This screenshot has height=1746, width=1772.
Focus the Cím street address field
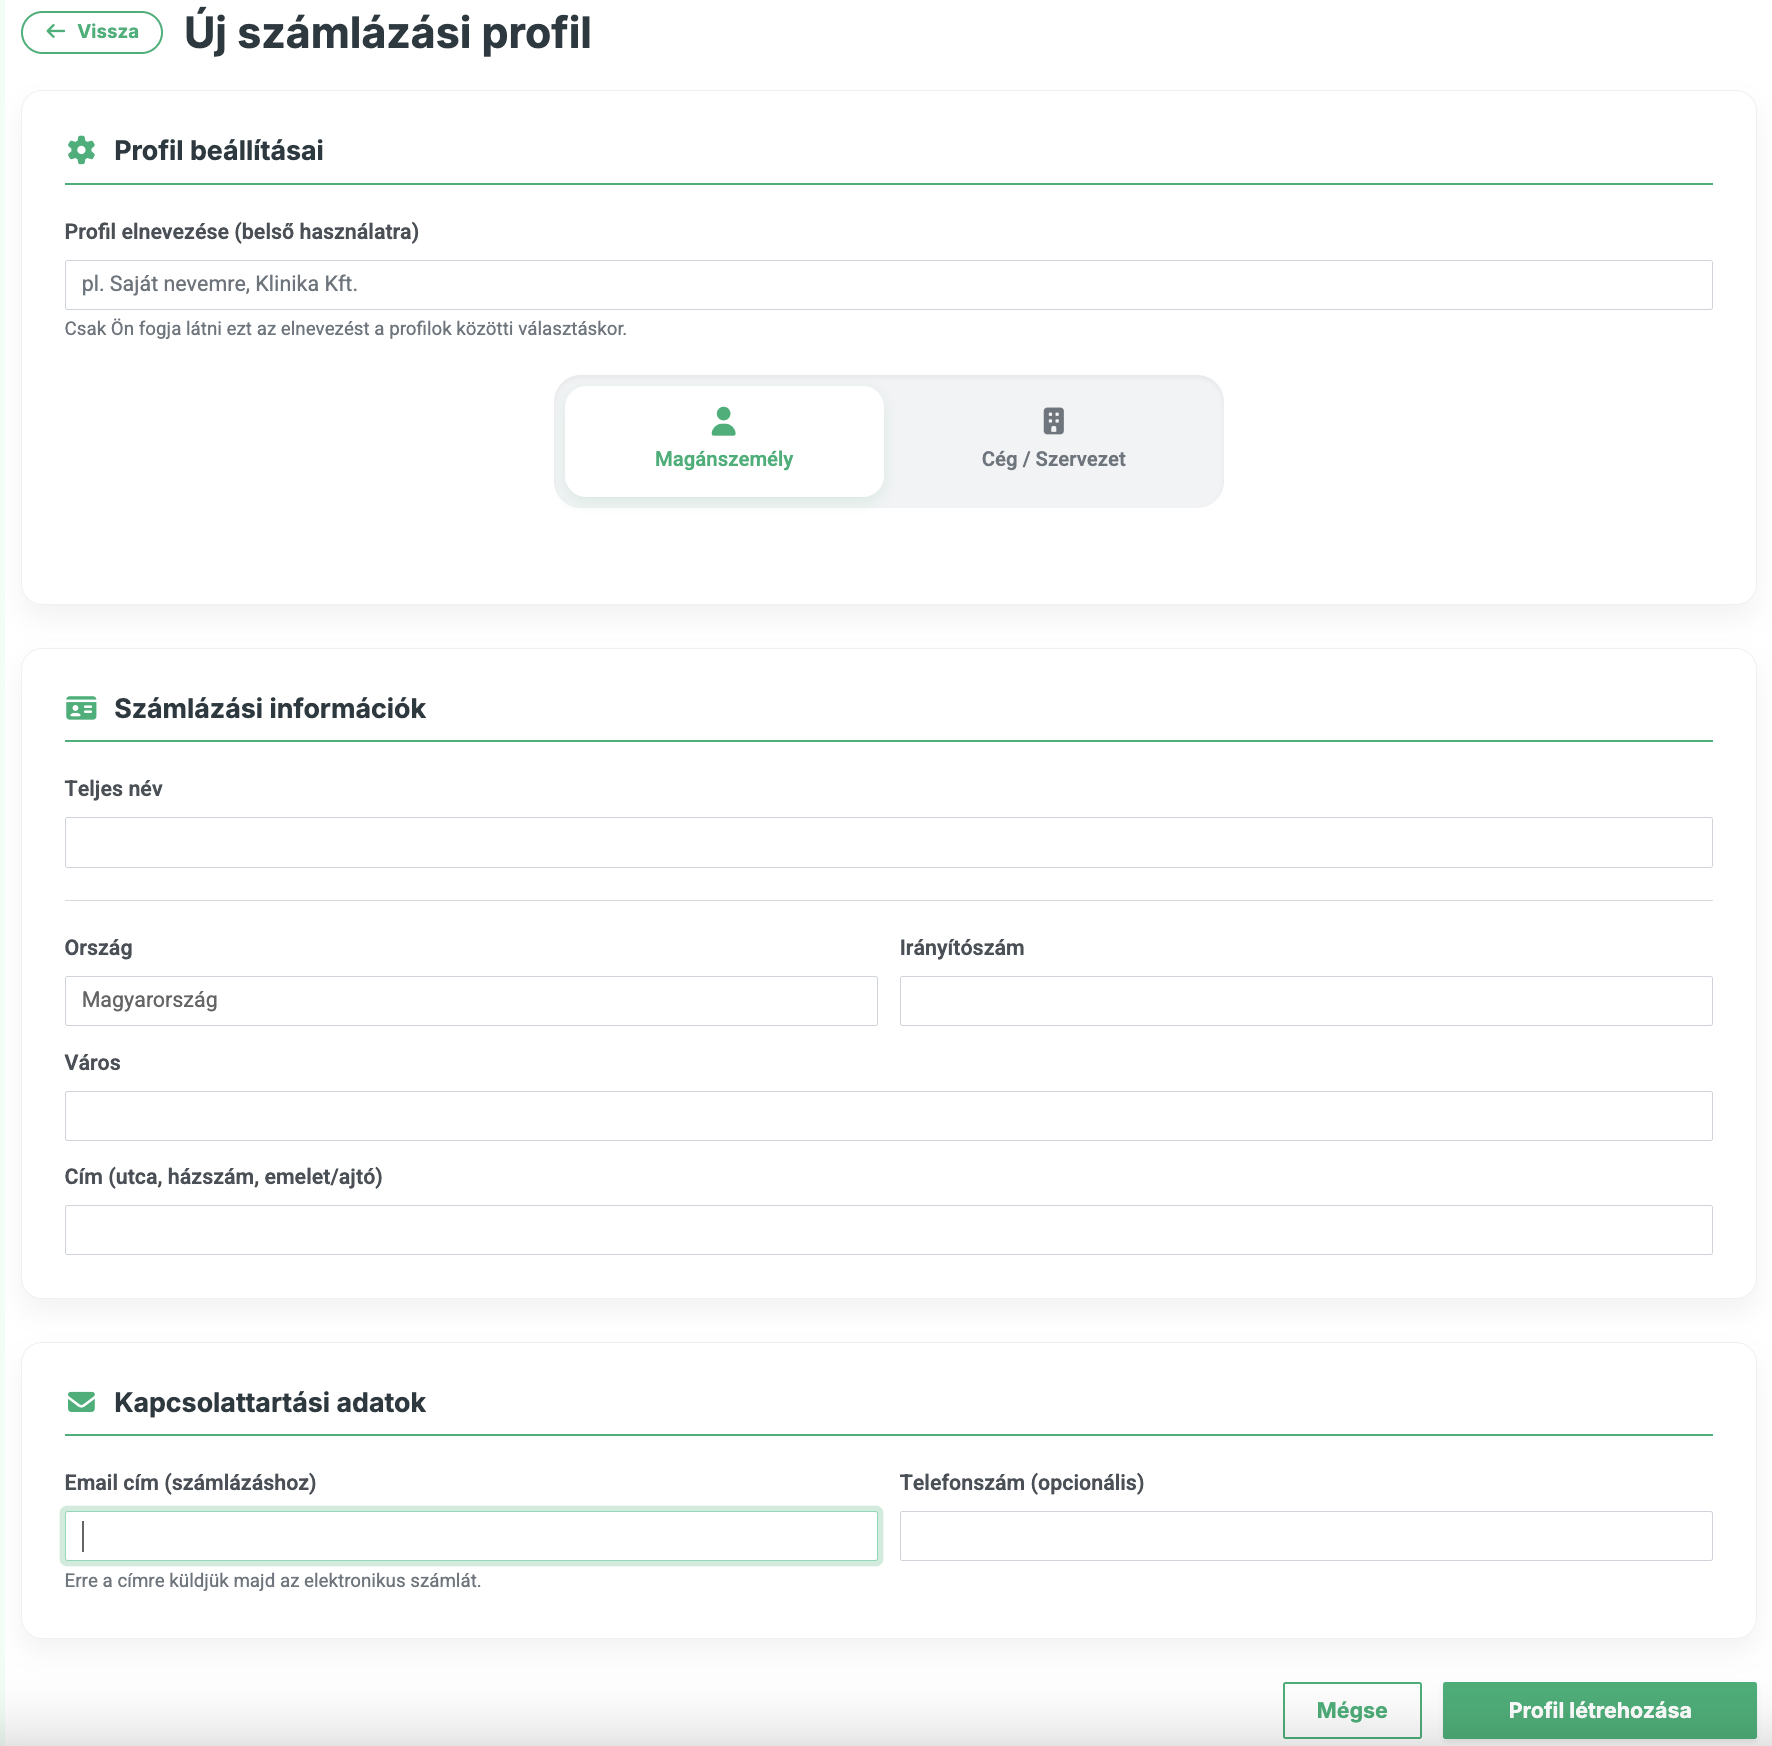888,1229
